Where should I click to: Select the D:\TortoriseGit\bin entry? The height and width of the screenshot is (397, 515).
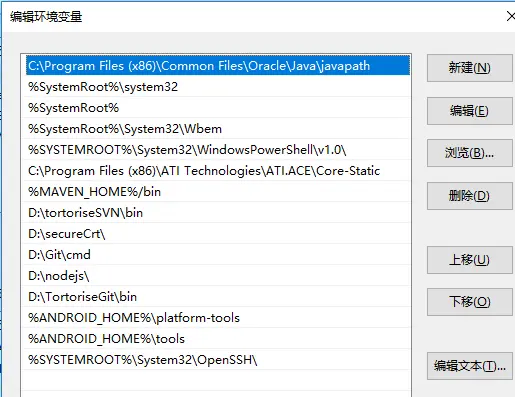[218, 297]
